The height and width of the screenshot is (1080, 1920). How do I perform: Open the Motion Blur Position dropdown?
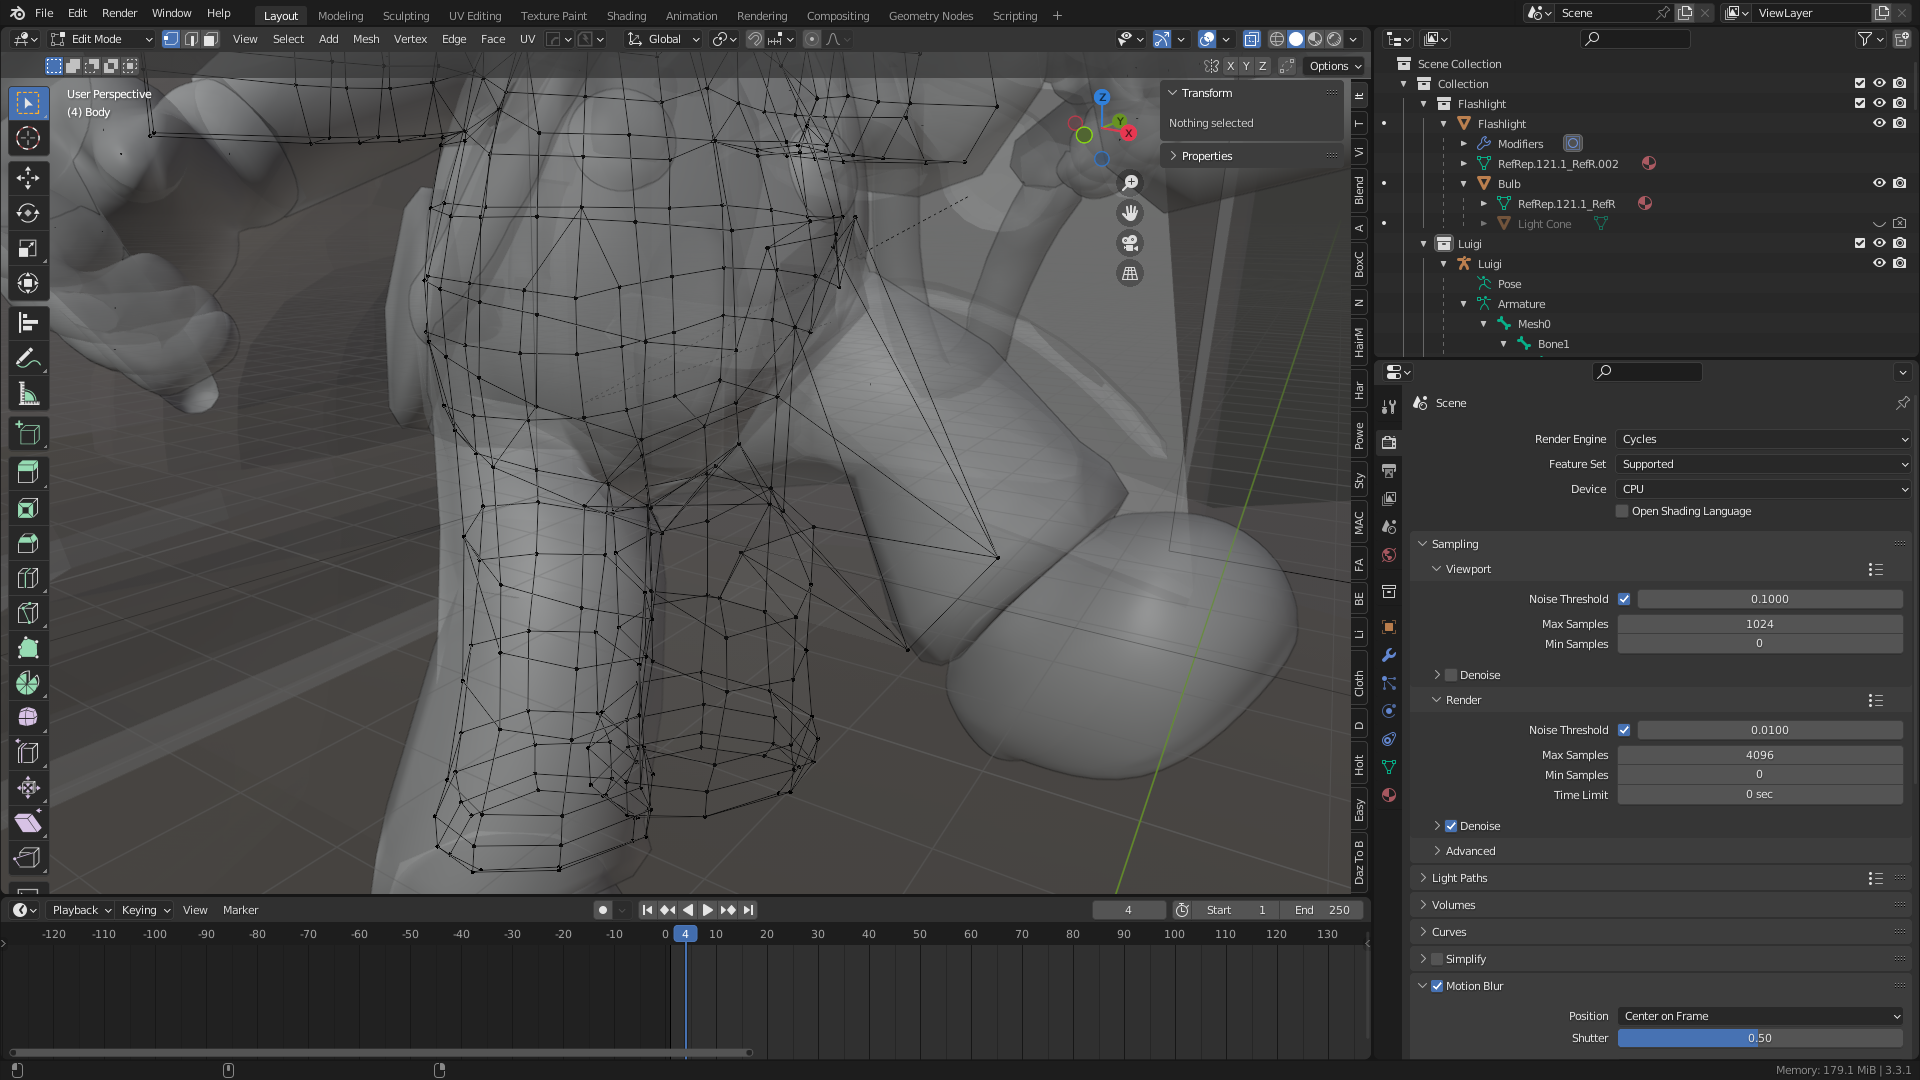[x=1761, y=1016]
